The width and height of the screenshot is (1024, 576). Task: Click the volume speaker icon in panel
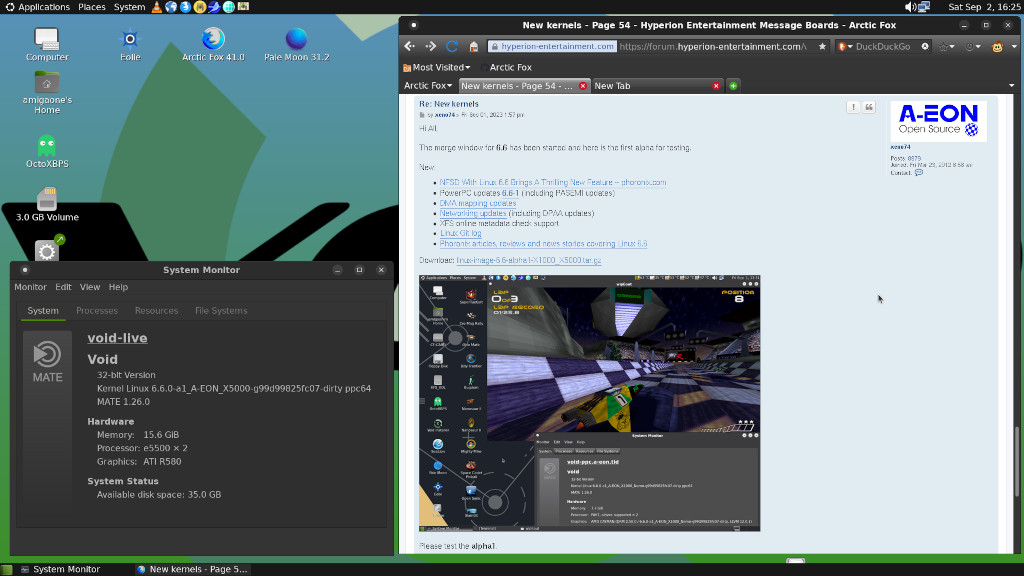coord(910,7)
